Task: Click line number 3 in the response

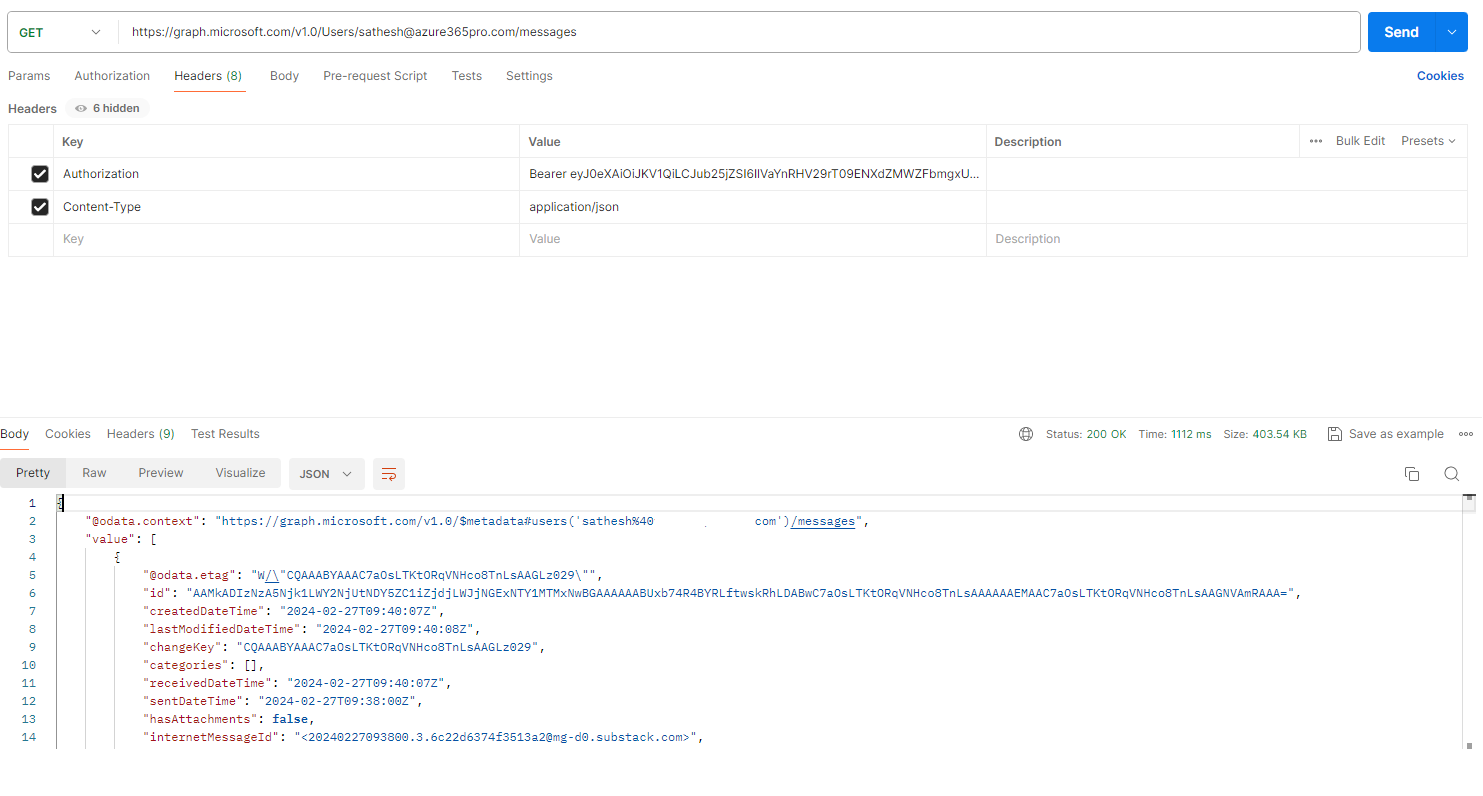Action: click(32, 539)
